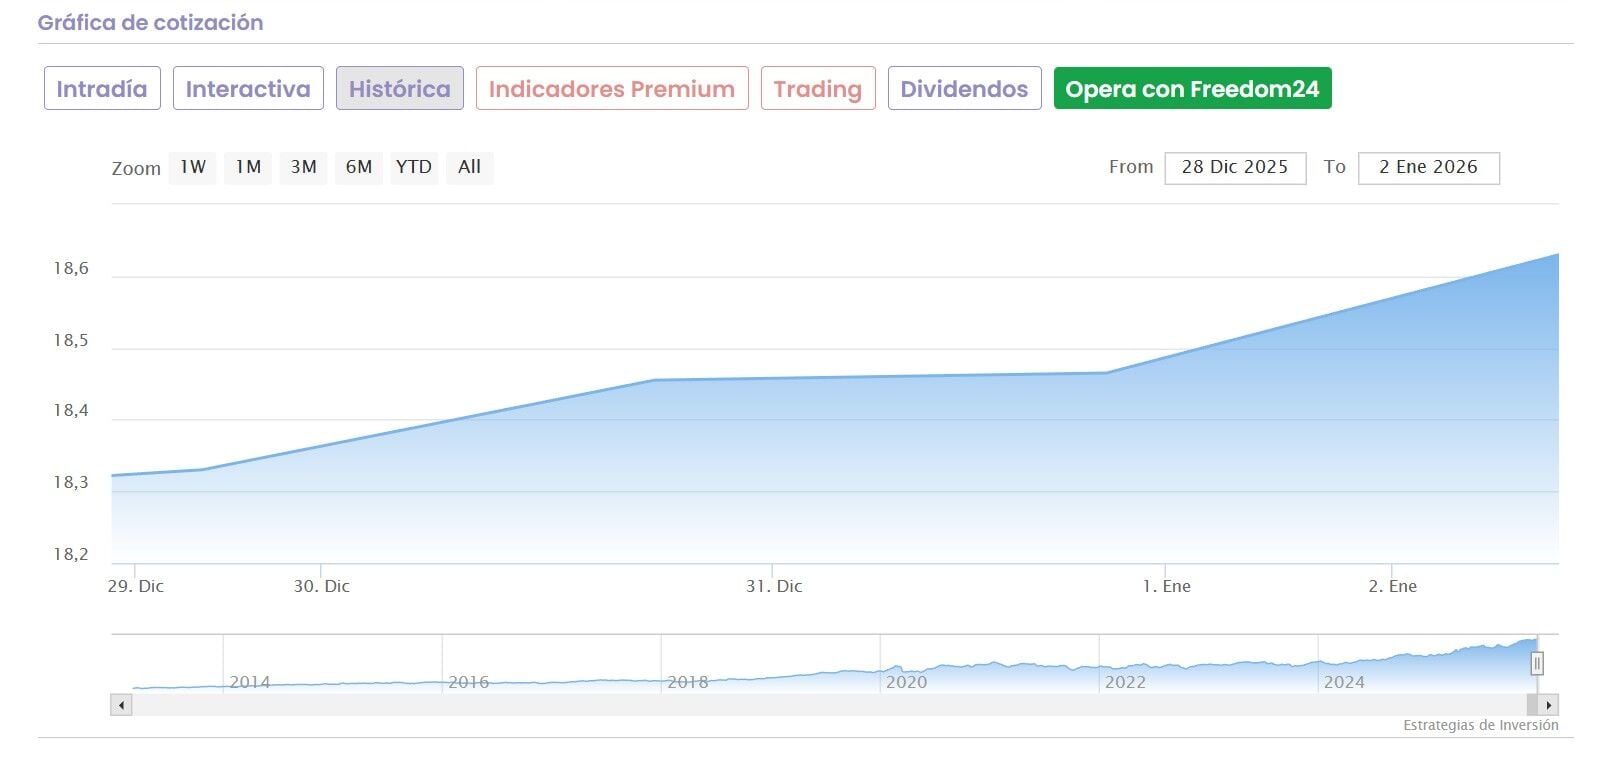Image resolution: width=1621 pixels, height=767 pixels.
Task: Show All history zoom range
Action: [469, 167]
